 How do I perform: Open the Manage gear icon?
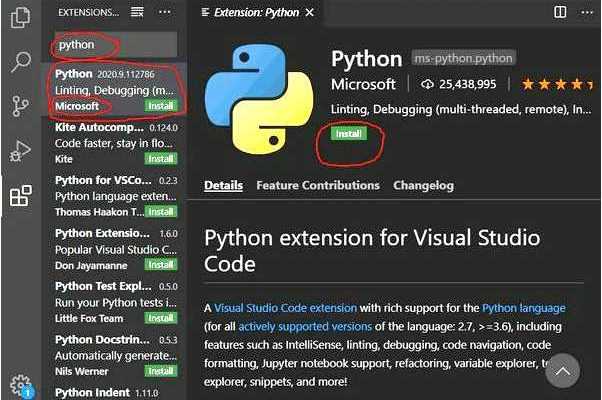coord(21,385)
